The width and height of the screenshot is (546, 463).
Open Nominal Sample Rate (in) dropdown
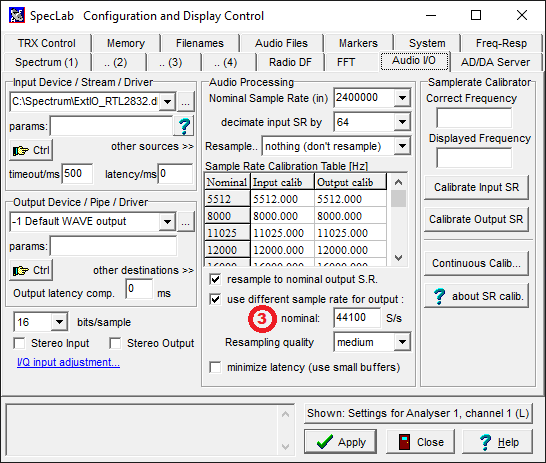(402, 98)
